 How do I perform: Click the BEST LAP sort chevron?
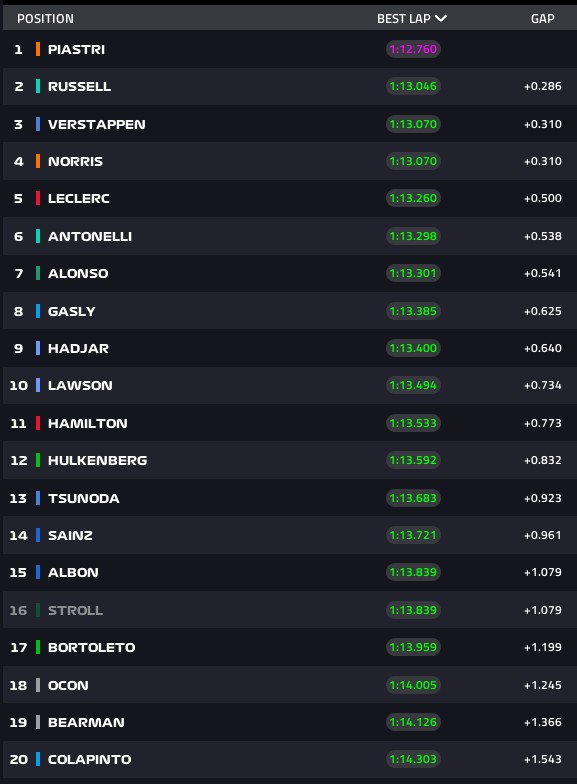(x=440, y=18)
